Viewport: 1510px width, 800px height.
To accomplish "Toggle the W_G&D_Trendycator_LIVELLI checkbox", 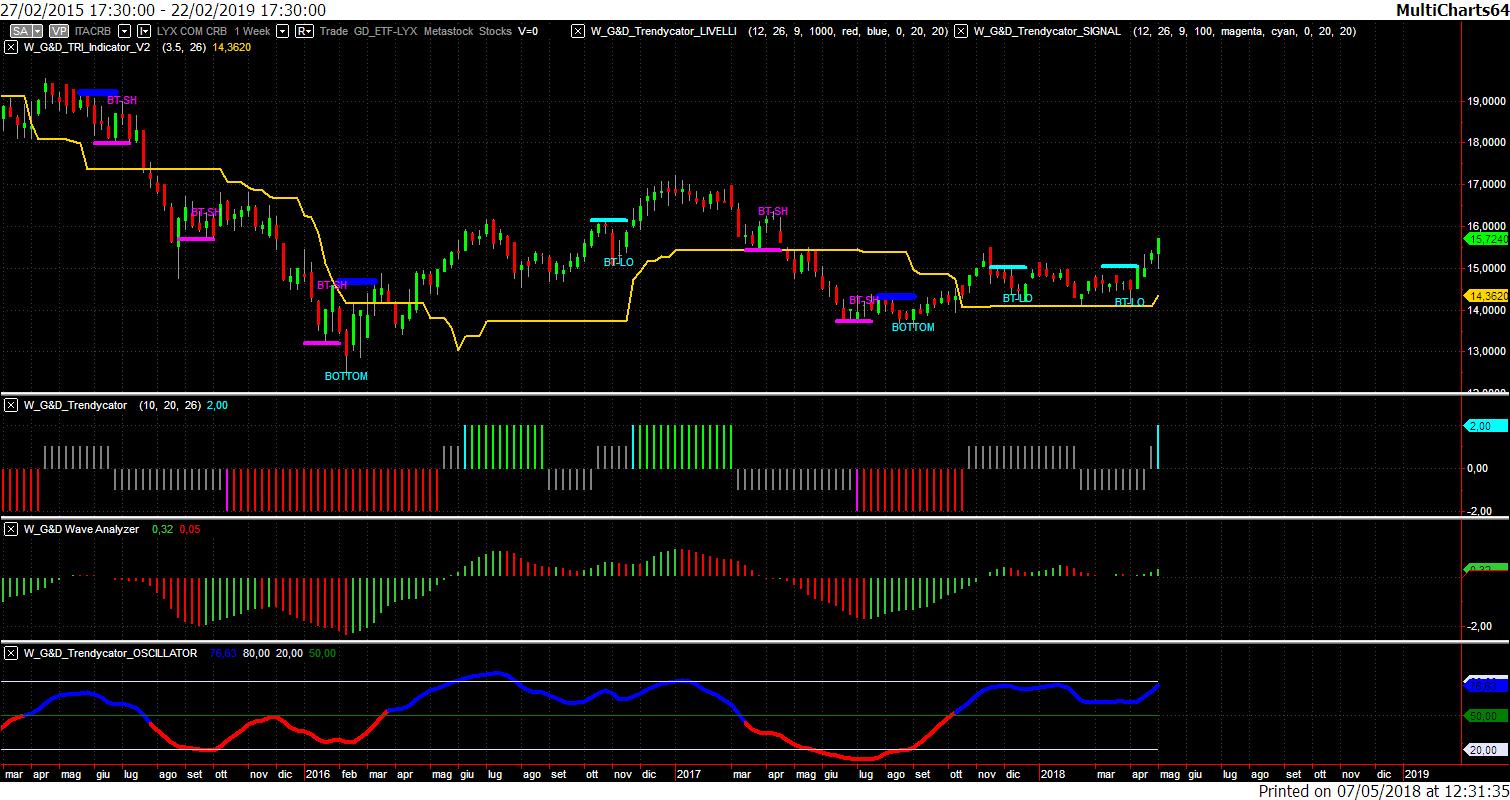I will [x=578, y=31].
